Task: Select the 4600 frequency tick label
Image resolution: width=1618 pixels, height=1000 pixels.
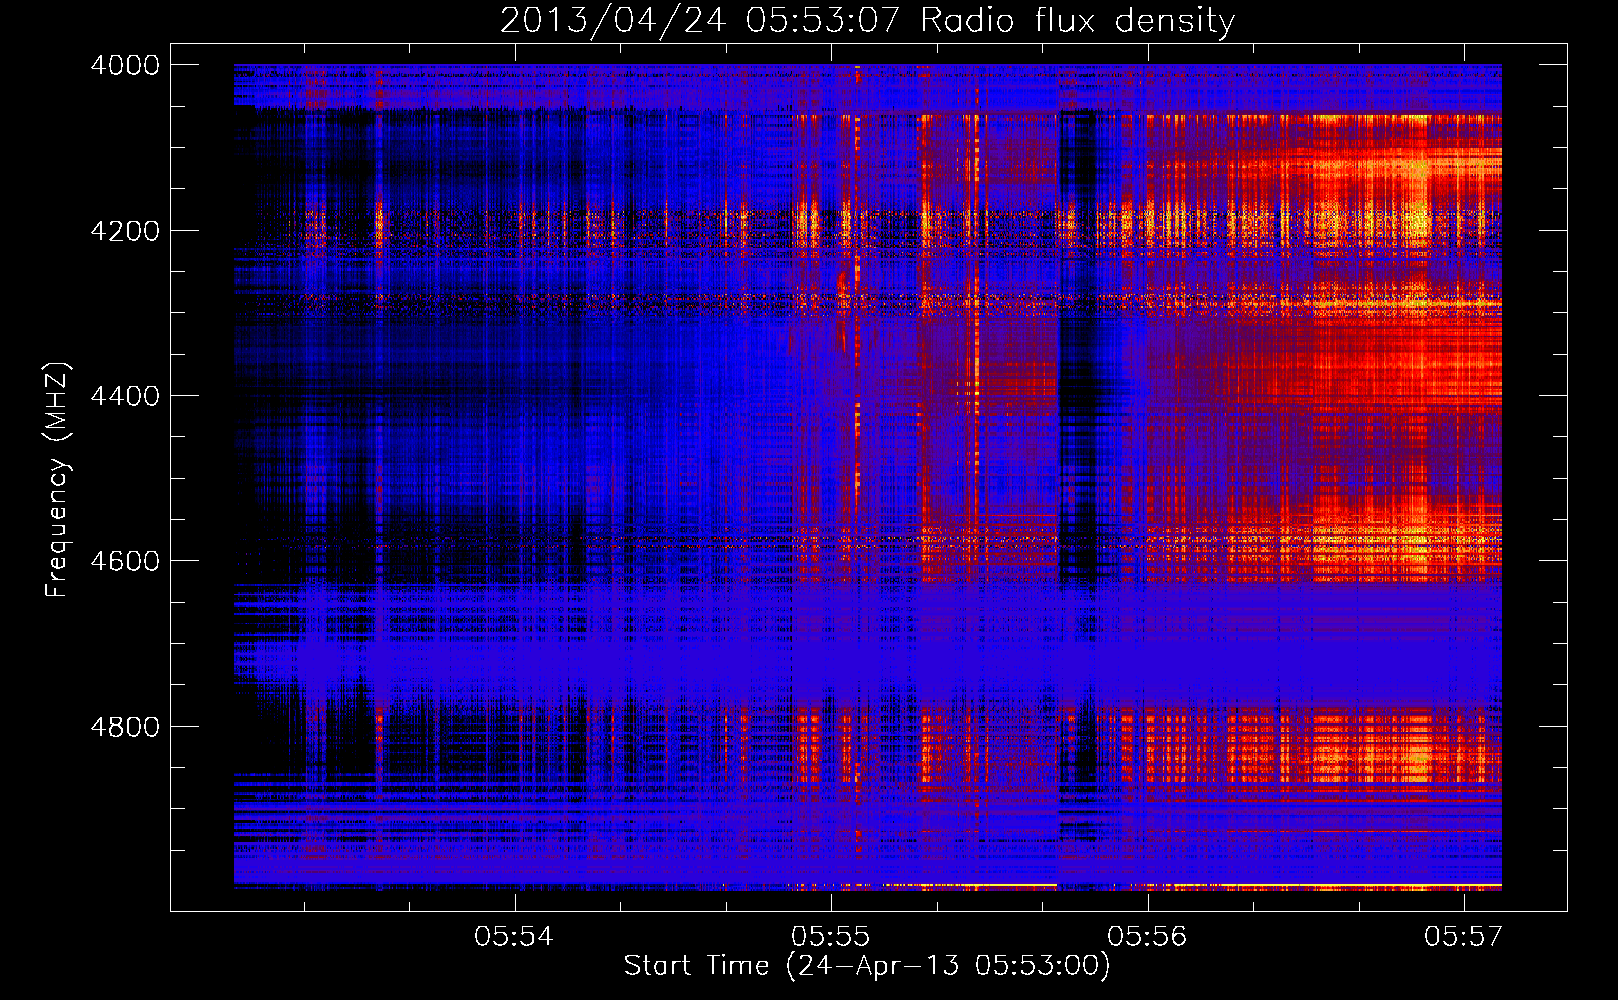Action: [125, 561]
